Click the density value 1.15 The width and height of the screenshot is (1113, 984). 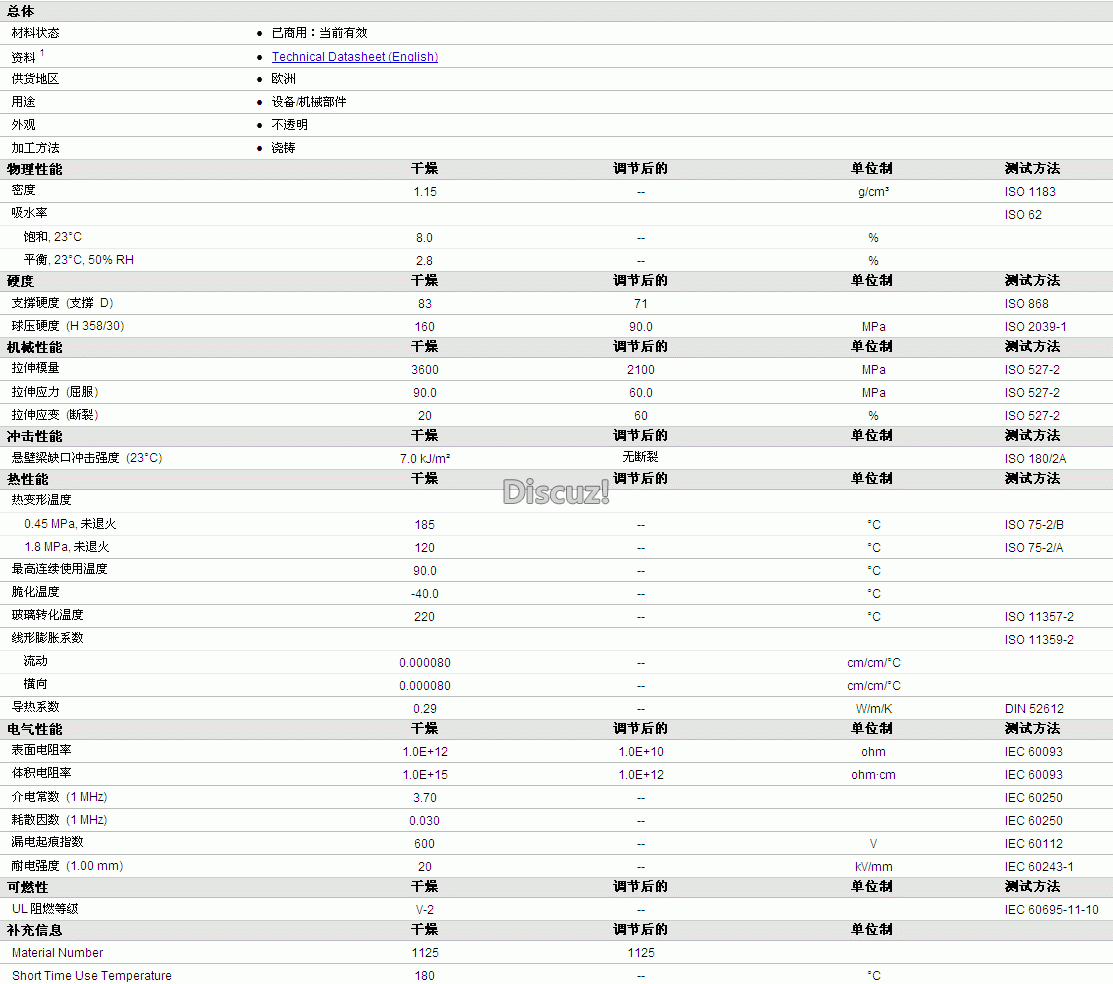click(x=424, y=192)
